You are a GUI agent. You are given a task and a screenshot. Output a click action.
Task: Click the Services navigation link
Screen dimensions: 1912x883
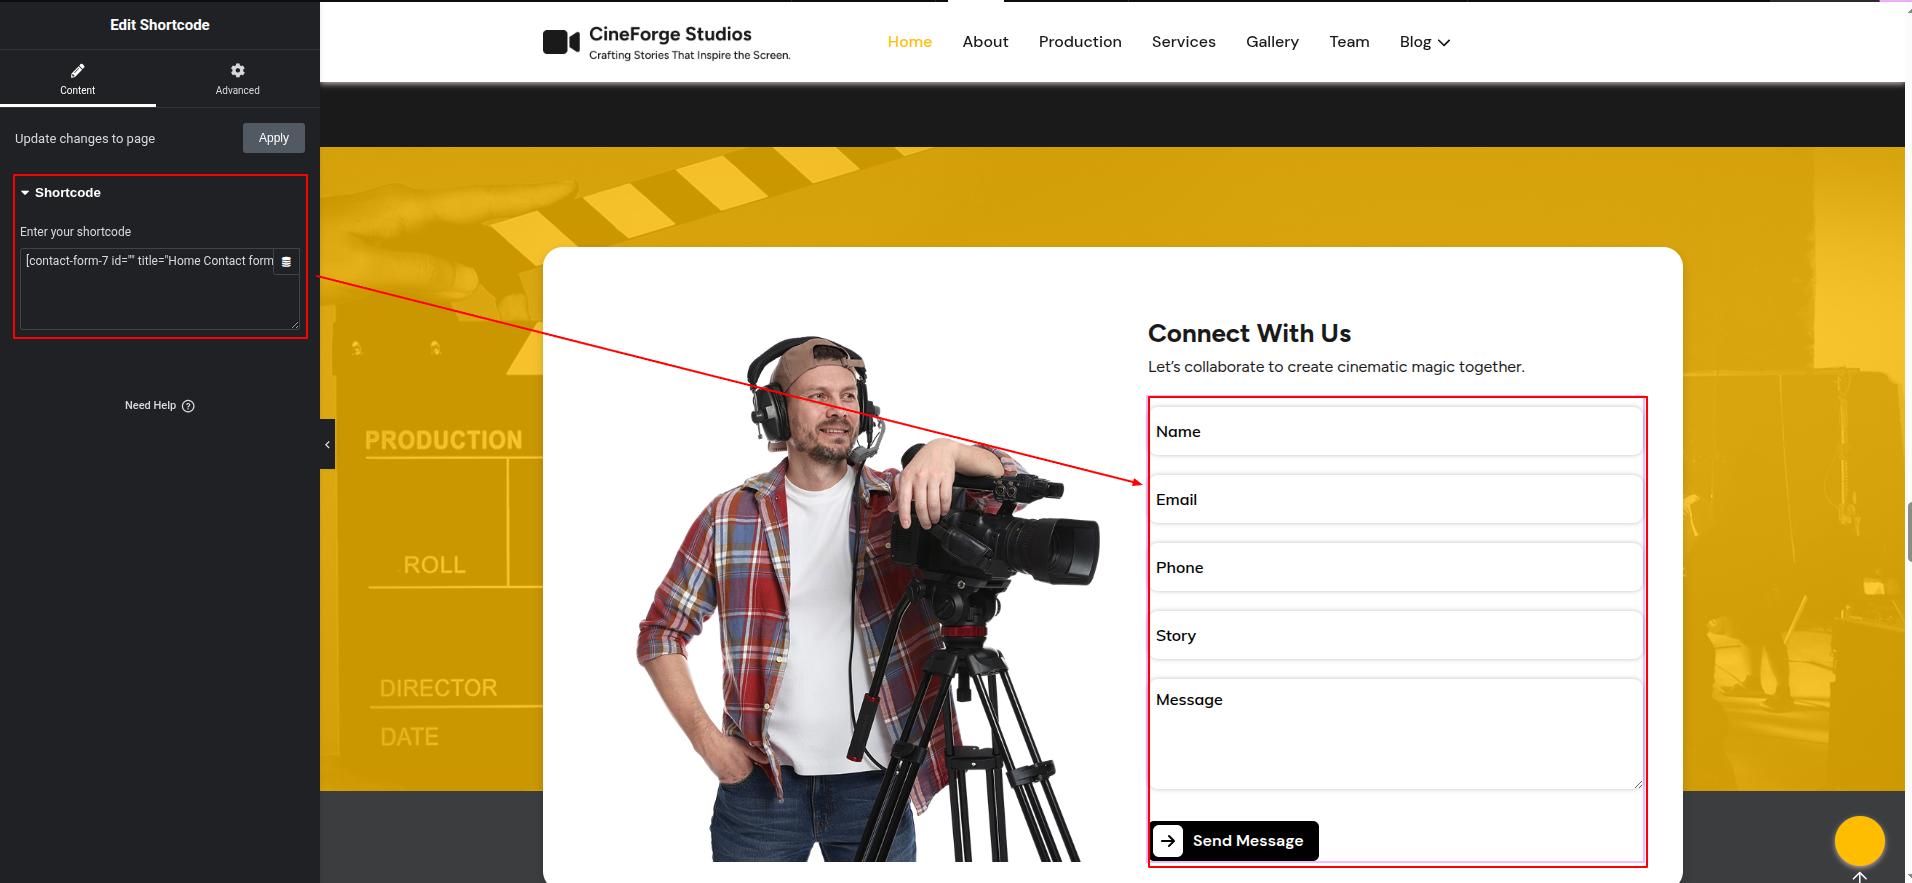pyautogui.click(x=1183, y=42)
